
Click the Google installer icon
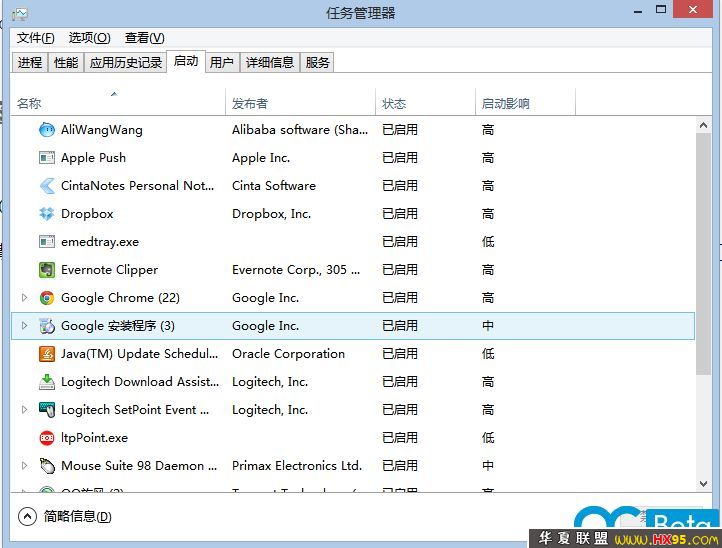click(47, 326)
